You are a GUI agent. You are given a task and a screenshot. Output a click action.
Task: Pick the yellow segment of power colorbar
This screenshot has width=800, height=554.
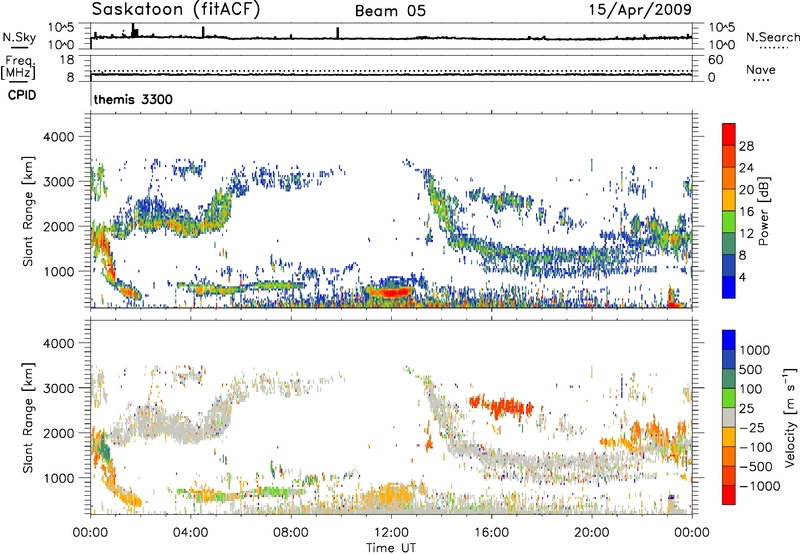coord(729,200)
